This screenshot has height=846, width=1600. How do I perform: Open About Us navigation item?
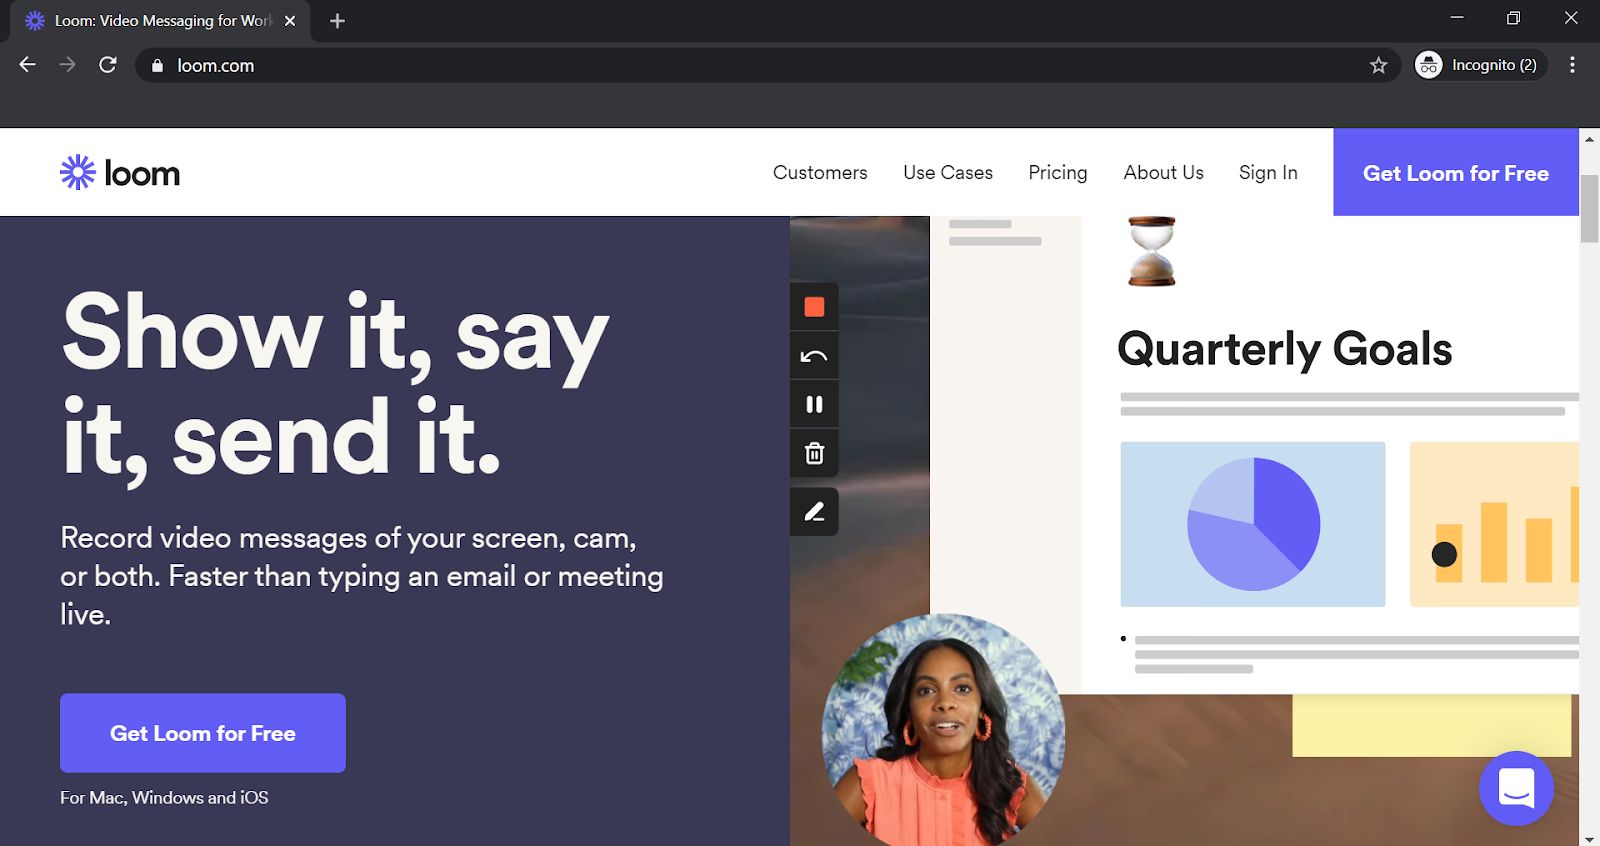[x=1164, y=173]
